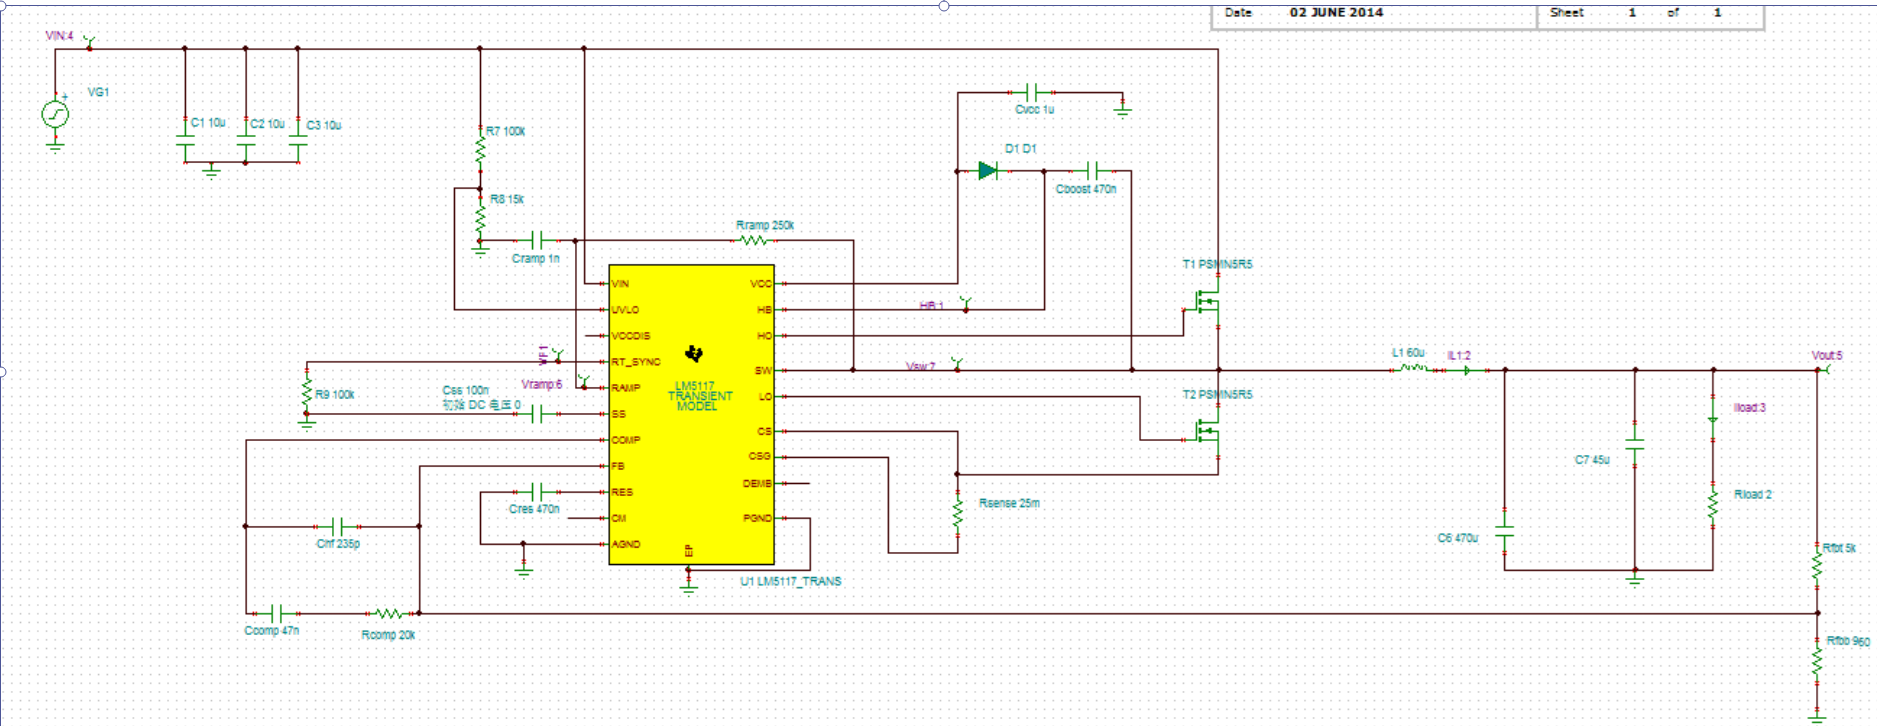Pick the Rramp 250k resistor symbol

click(753, 240)
